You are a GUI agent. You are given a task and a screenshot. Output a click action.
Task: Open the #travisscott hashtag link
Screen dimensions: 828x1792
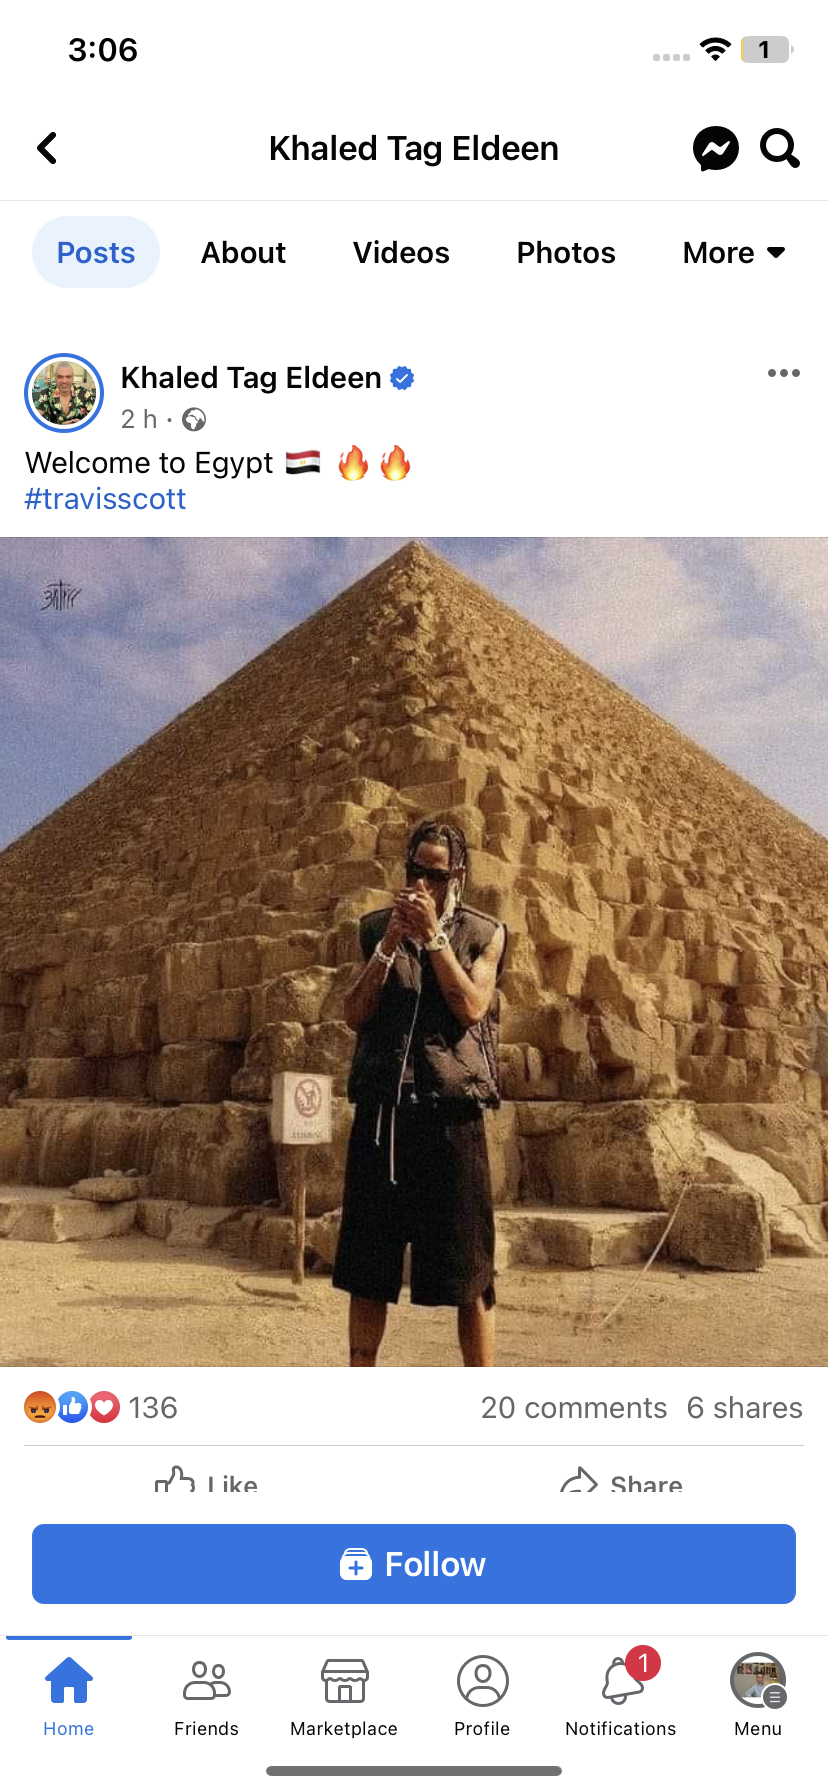pyautogui.click(x=105, y=499)
